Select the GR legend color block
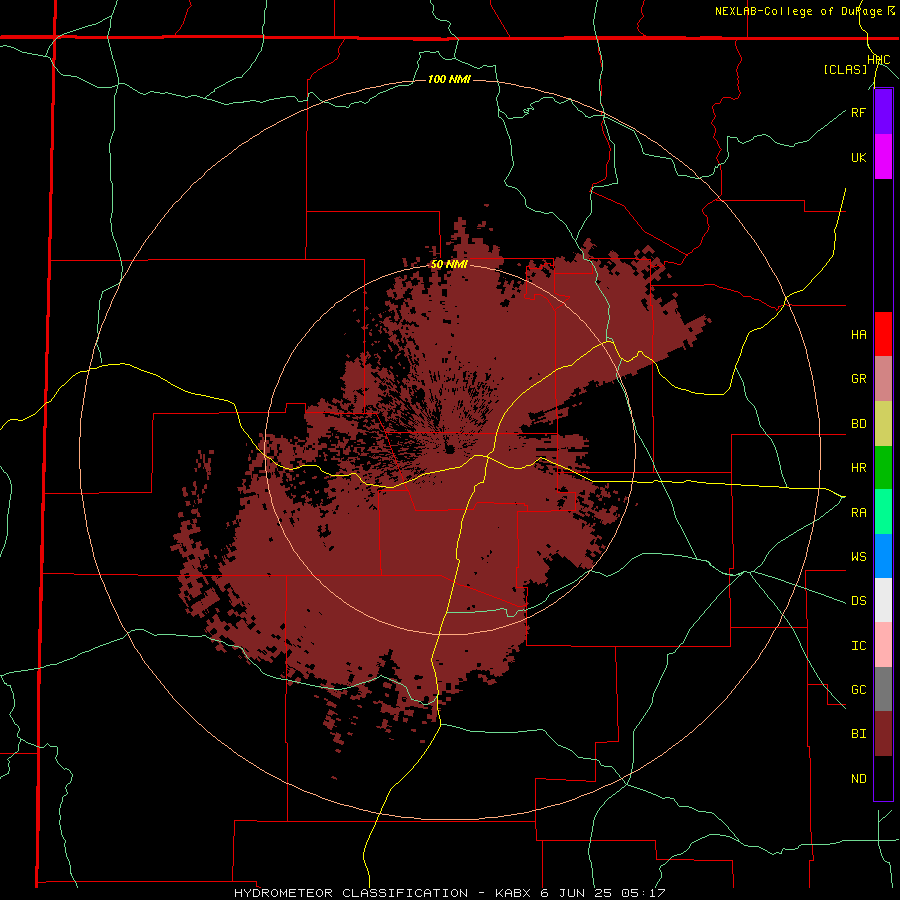 (x=883, y=379)
